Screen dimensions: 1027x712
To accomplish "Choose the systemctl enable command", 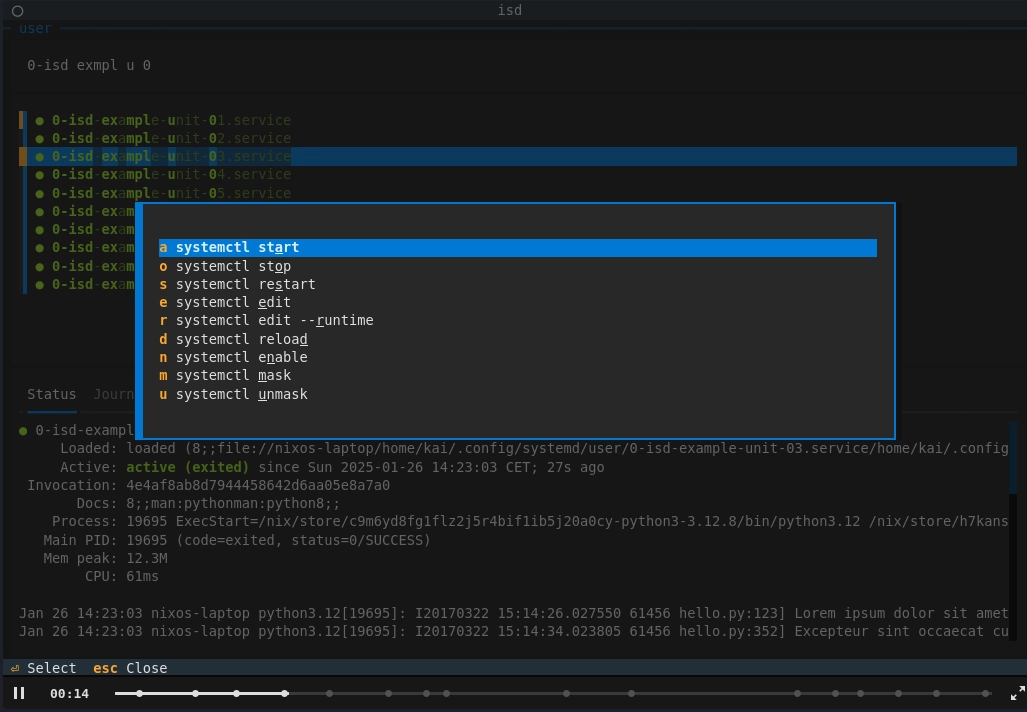I will click(241, 357).
